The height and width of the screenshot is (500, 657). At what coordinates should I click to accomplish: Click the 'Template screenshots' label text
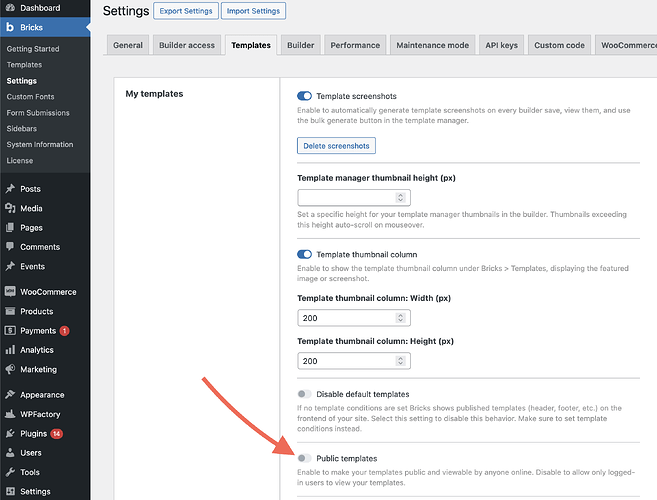point(356,96)
